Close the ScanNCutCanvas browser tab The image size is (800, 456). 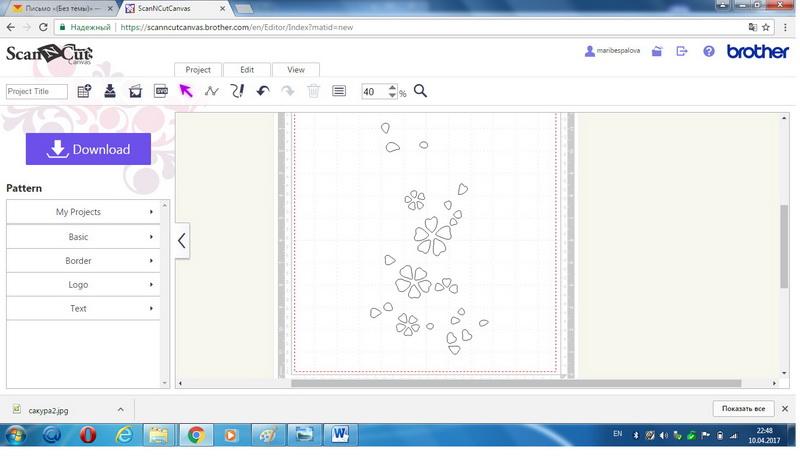(222, 9)
